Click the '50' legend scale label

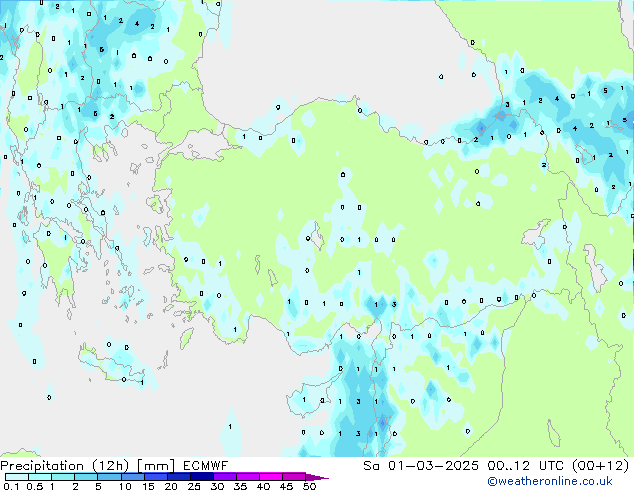309,486
